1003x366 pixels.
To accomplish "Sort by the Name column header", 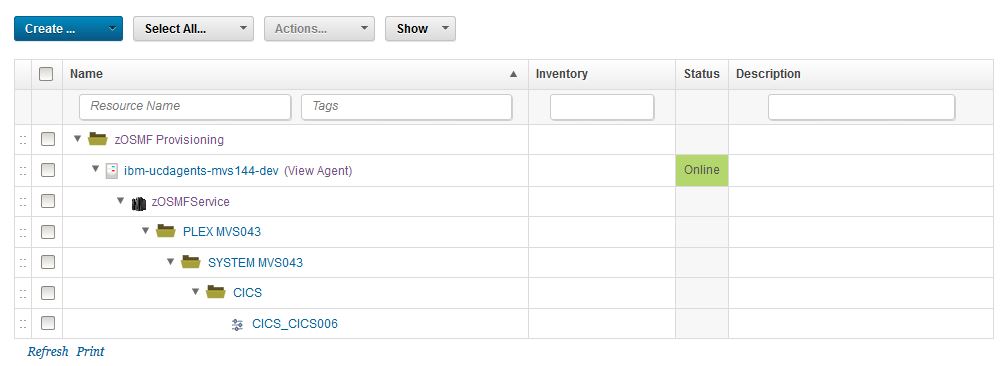I will pyautogui.click(x=86, y=74).
